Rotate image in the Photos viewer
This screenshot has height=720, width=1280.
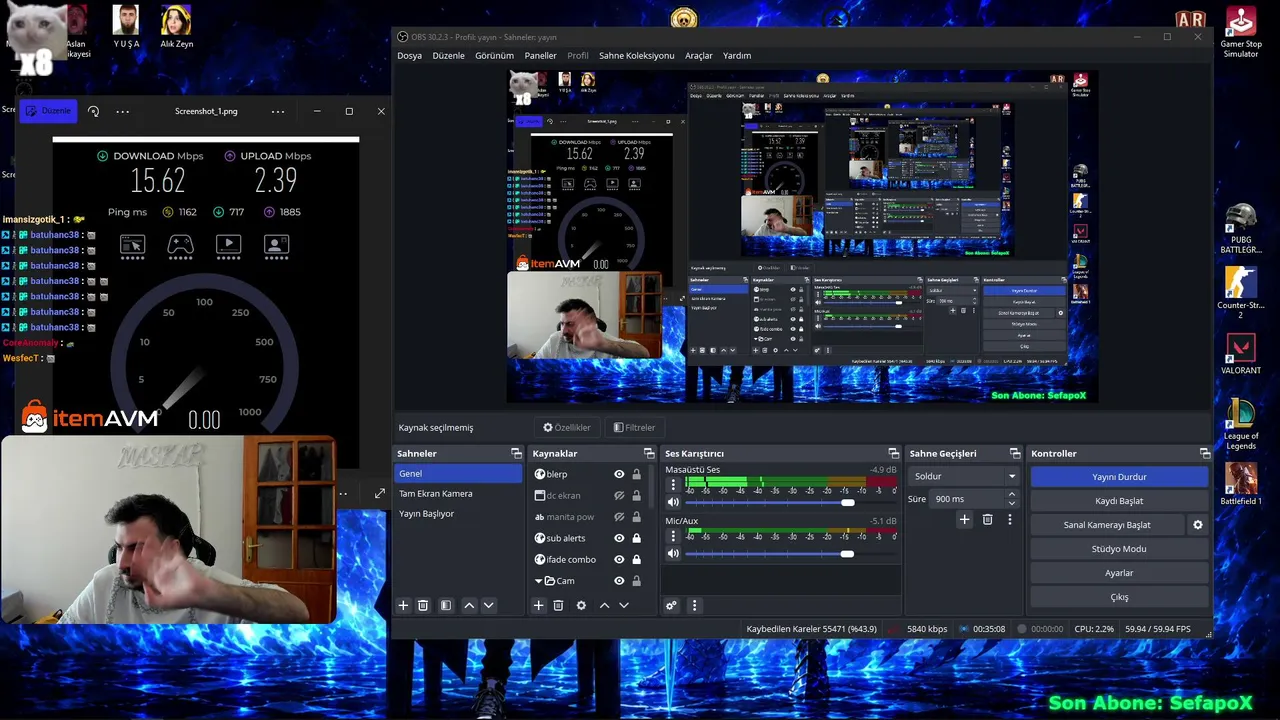pyautogui.click(x=93, y=111)
